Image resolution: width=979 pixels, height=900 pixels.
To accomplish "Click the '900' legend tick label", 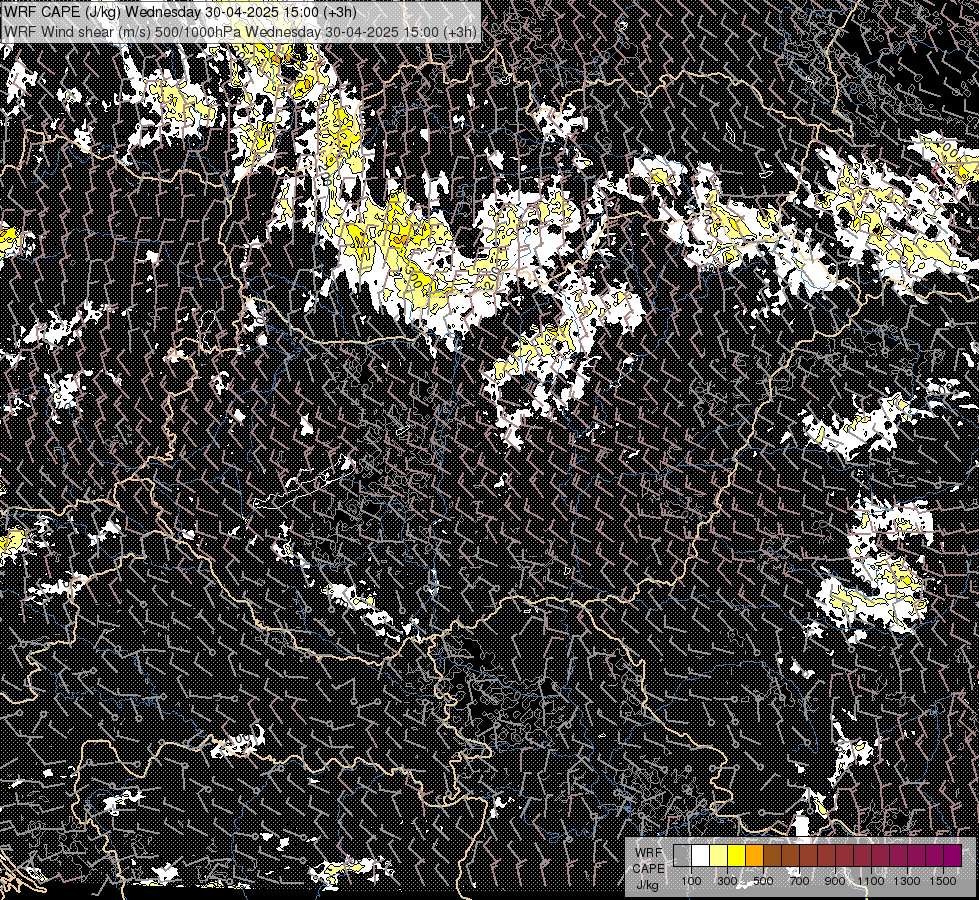I will 835,881.
